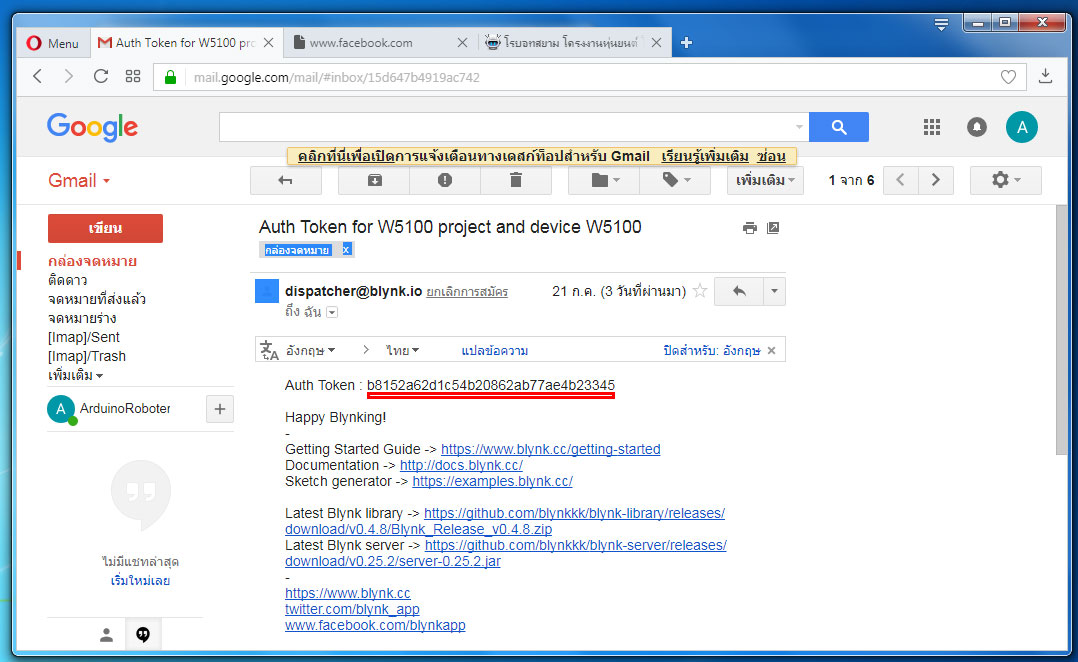Go back to the previous page
The height and width of the screenshot is (662, 1078).
pos(38,76)
